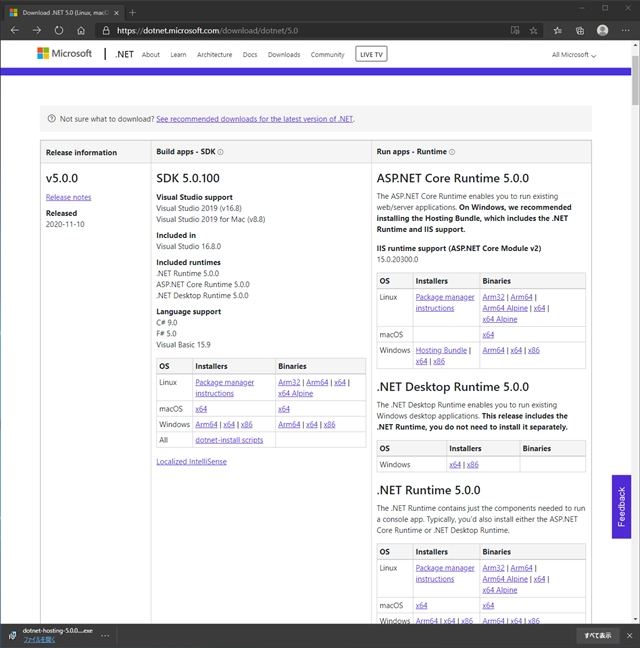
Task: Download .NET Desktop Runtime x86 installer
Action: tap(472, 465)
